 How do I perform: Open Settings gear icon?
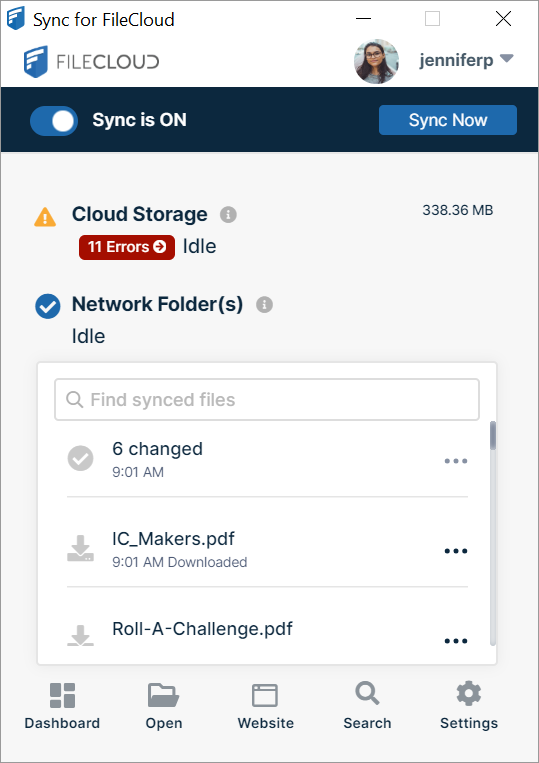pyautogui.click(x=469, y=693)
